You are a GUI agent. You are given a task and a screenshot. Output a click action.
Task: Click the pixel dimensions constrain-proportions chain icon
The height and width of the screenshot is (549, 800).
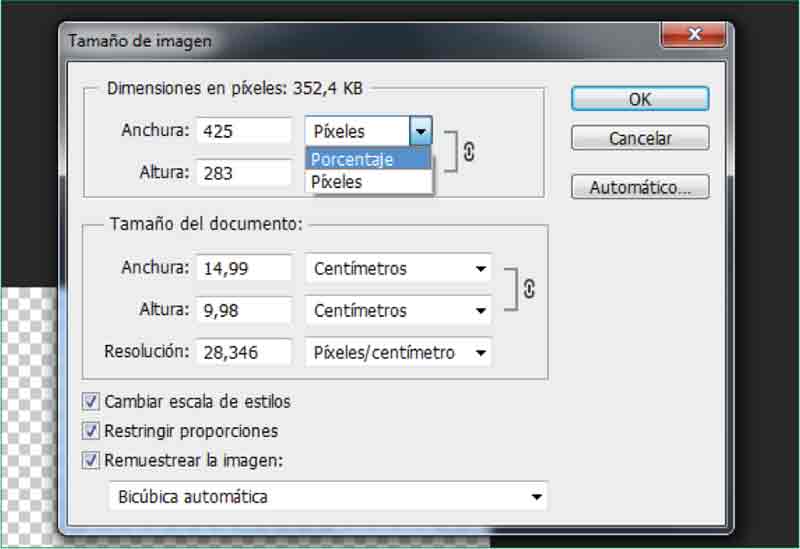468,151
